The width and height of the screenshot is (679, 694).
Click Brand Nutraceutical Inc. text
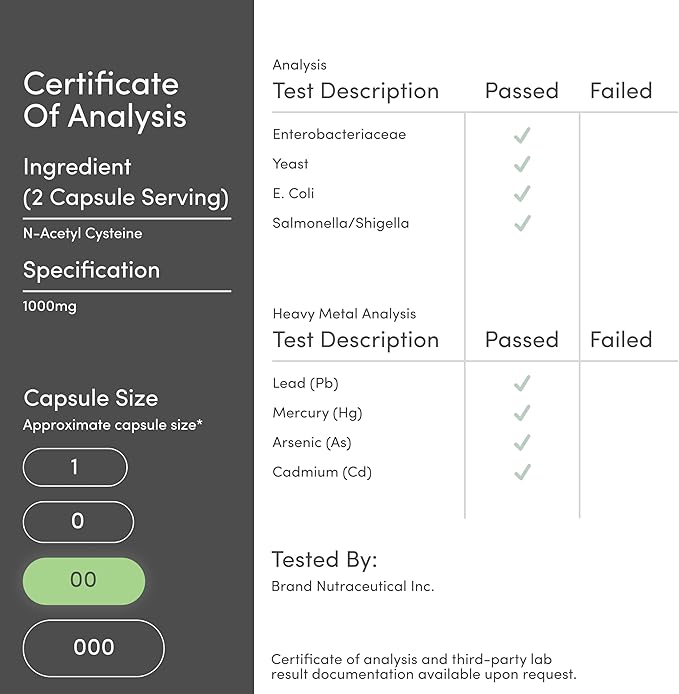pyautogui.click(x=353, y=586)
